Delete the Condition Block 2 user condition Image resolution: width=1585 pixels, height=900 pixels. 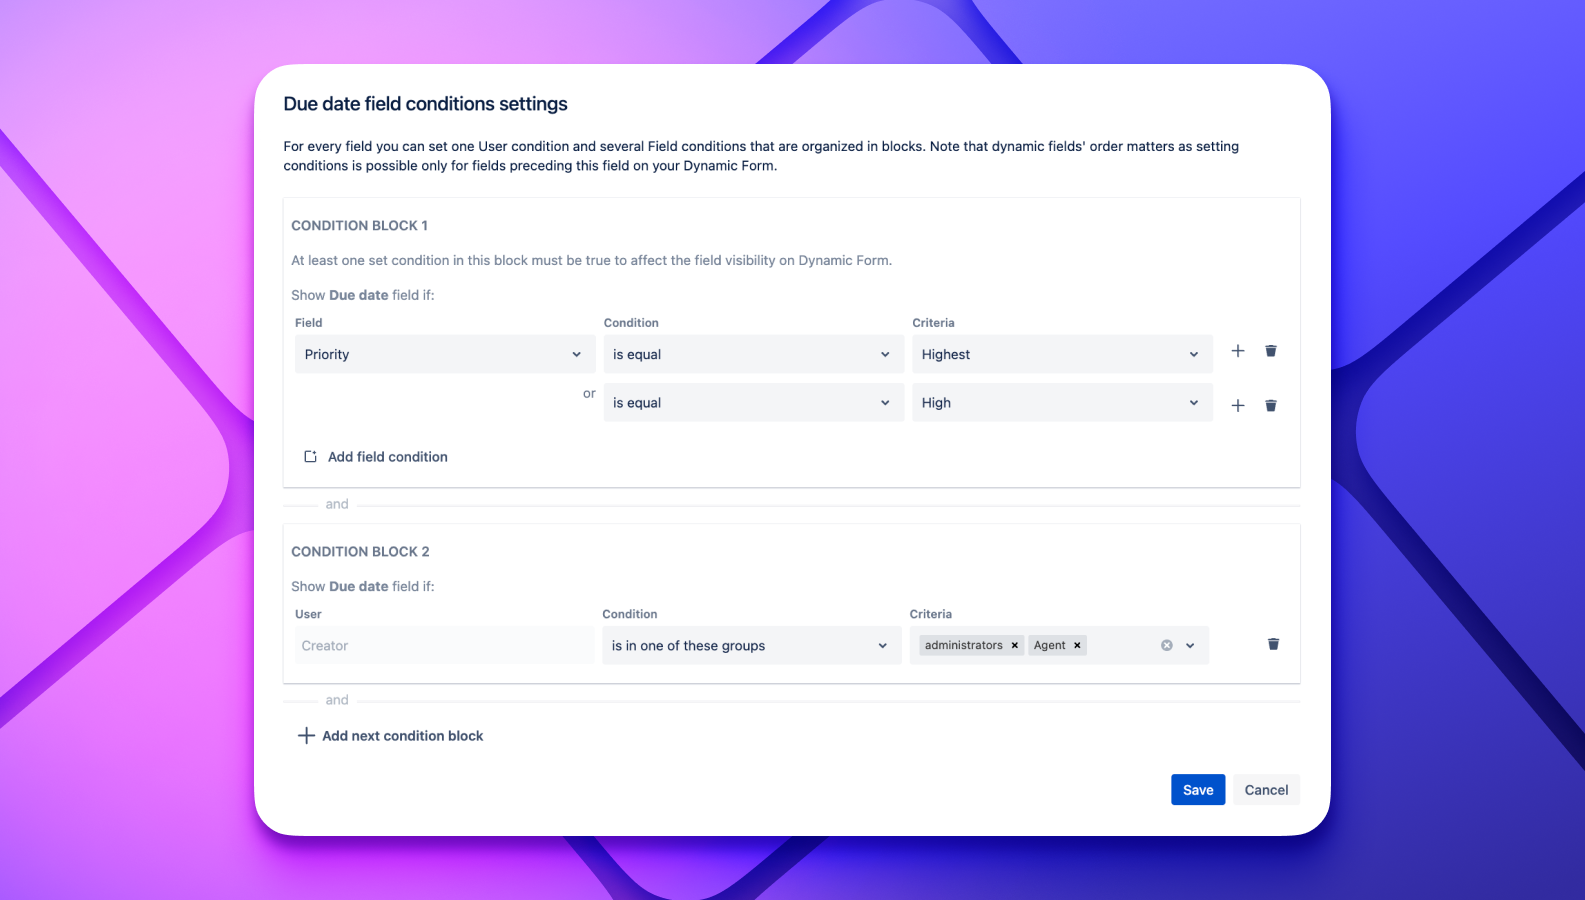(x=1273, y=644)
